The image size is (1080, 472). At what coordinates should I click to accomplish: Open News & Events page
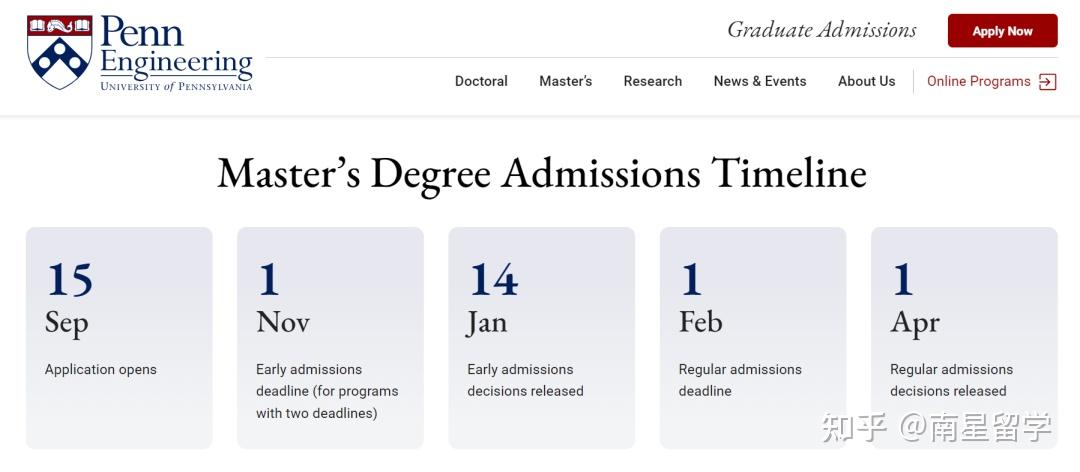coord(759,81)
